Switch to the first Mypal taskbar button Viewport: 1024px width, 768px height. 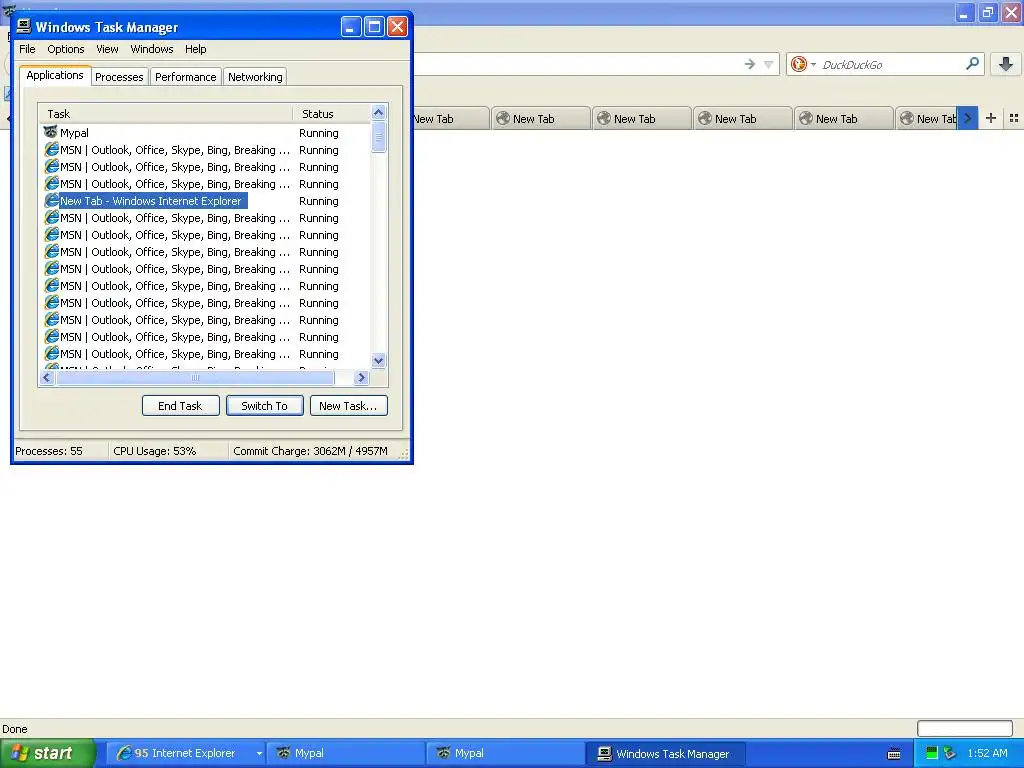pyautogui.click(x=345, y=753)
